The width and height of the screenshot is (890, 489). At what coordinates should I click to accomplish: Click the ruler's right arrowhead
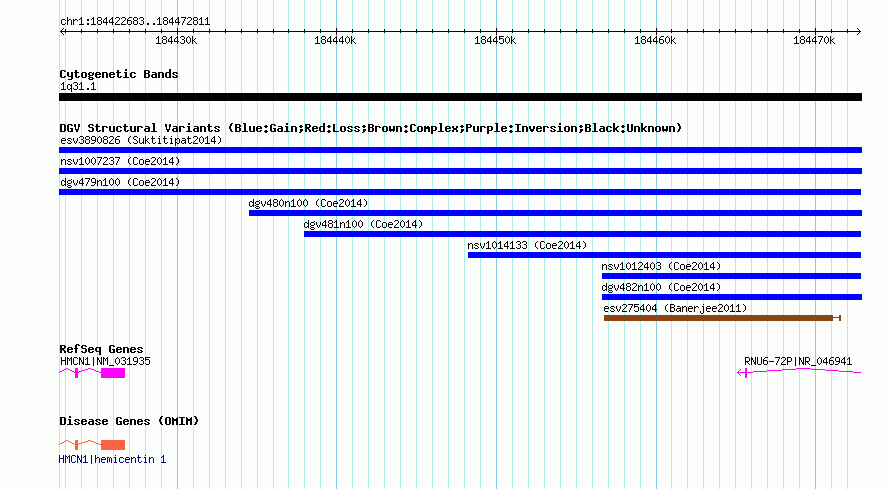click(x=858, y=31)
